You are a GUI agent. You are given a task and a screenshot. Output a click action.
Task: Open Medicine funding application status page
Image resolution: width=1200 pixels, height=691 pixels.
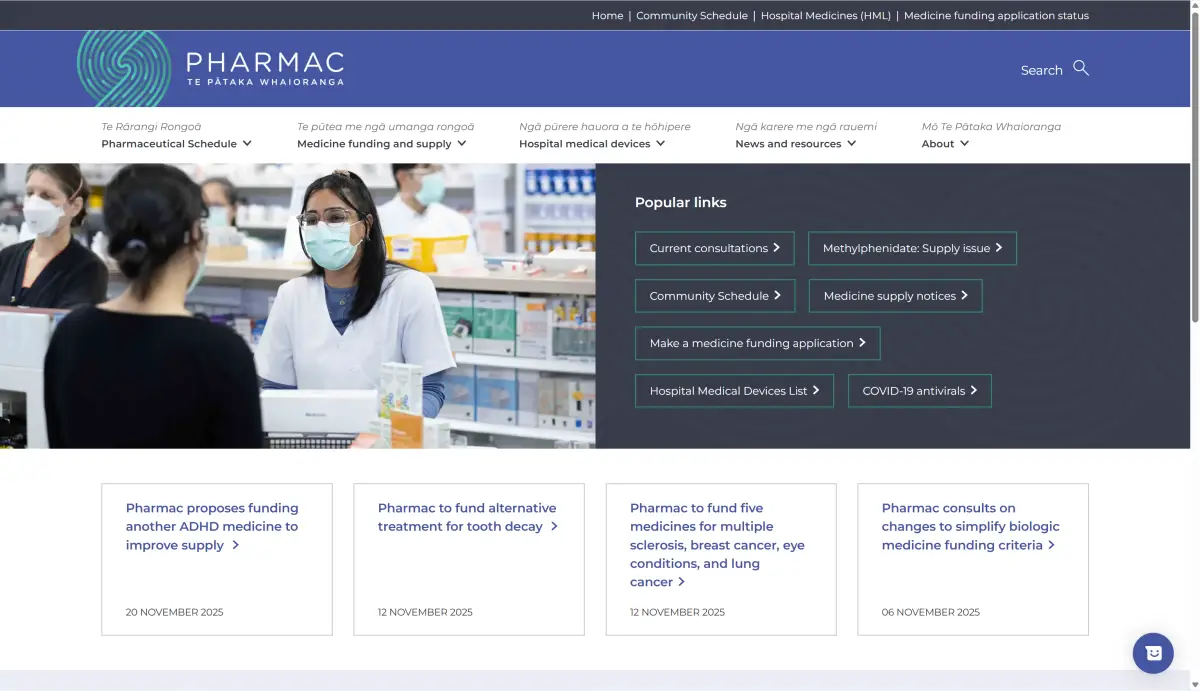tap(996, 15)
